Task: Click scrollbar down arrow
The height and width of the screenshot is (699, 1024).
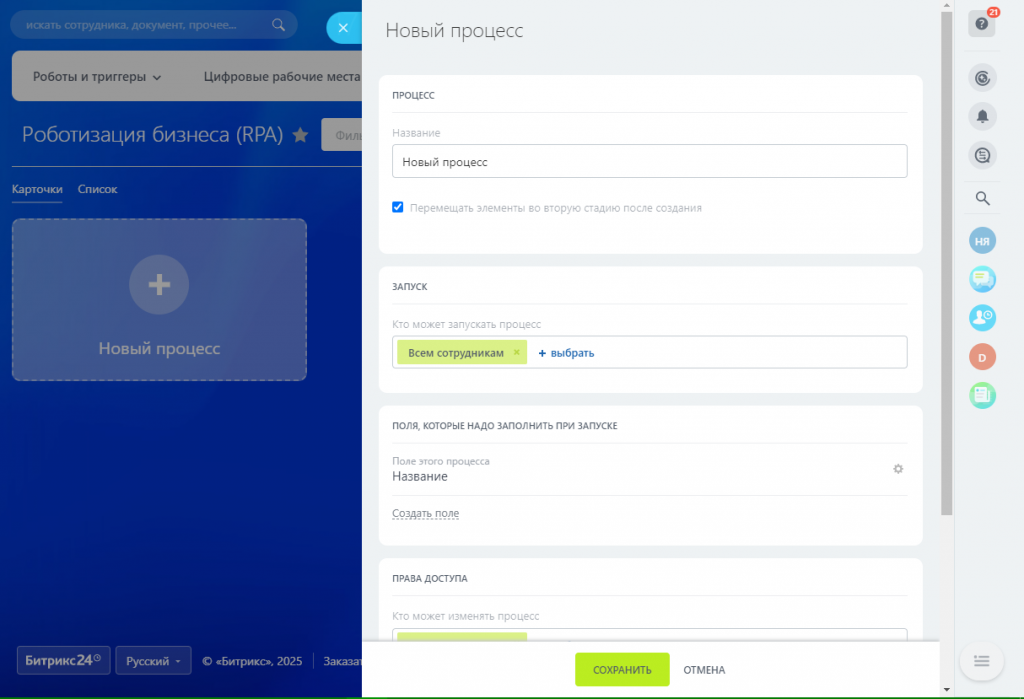Action: tap(947, 689)
